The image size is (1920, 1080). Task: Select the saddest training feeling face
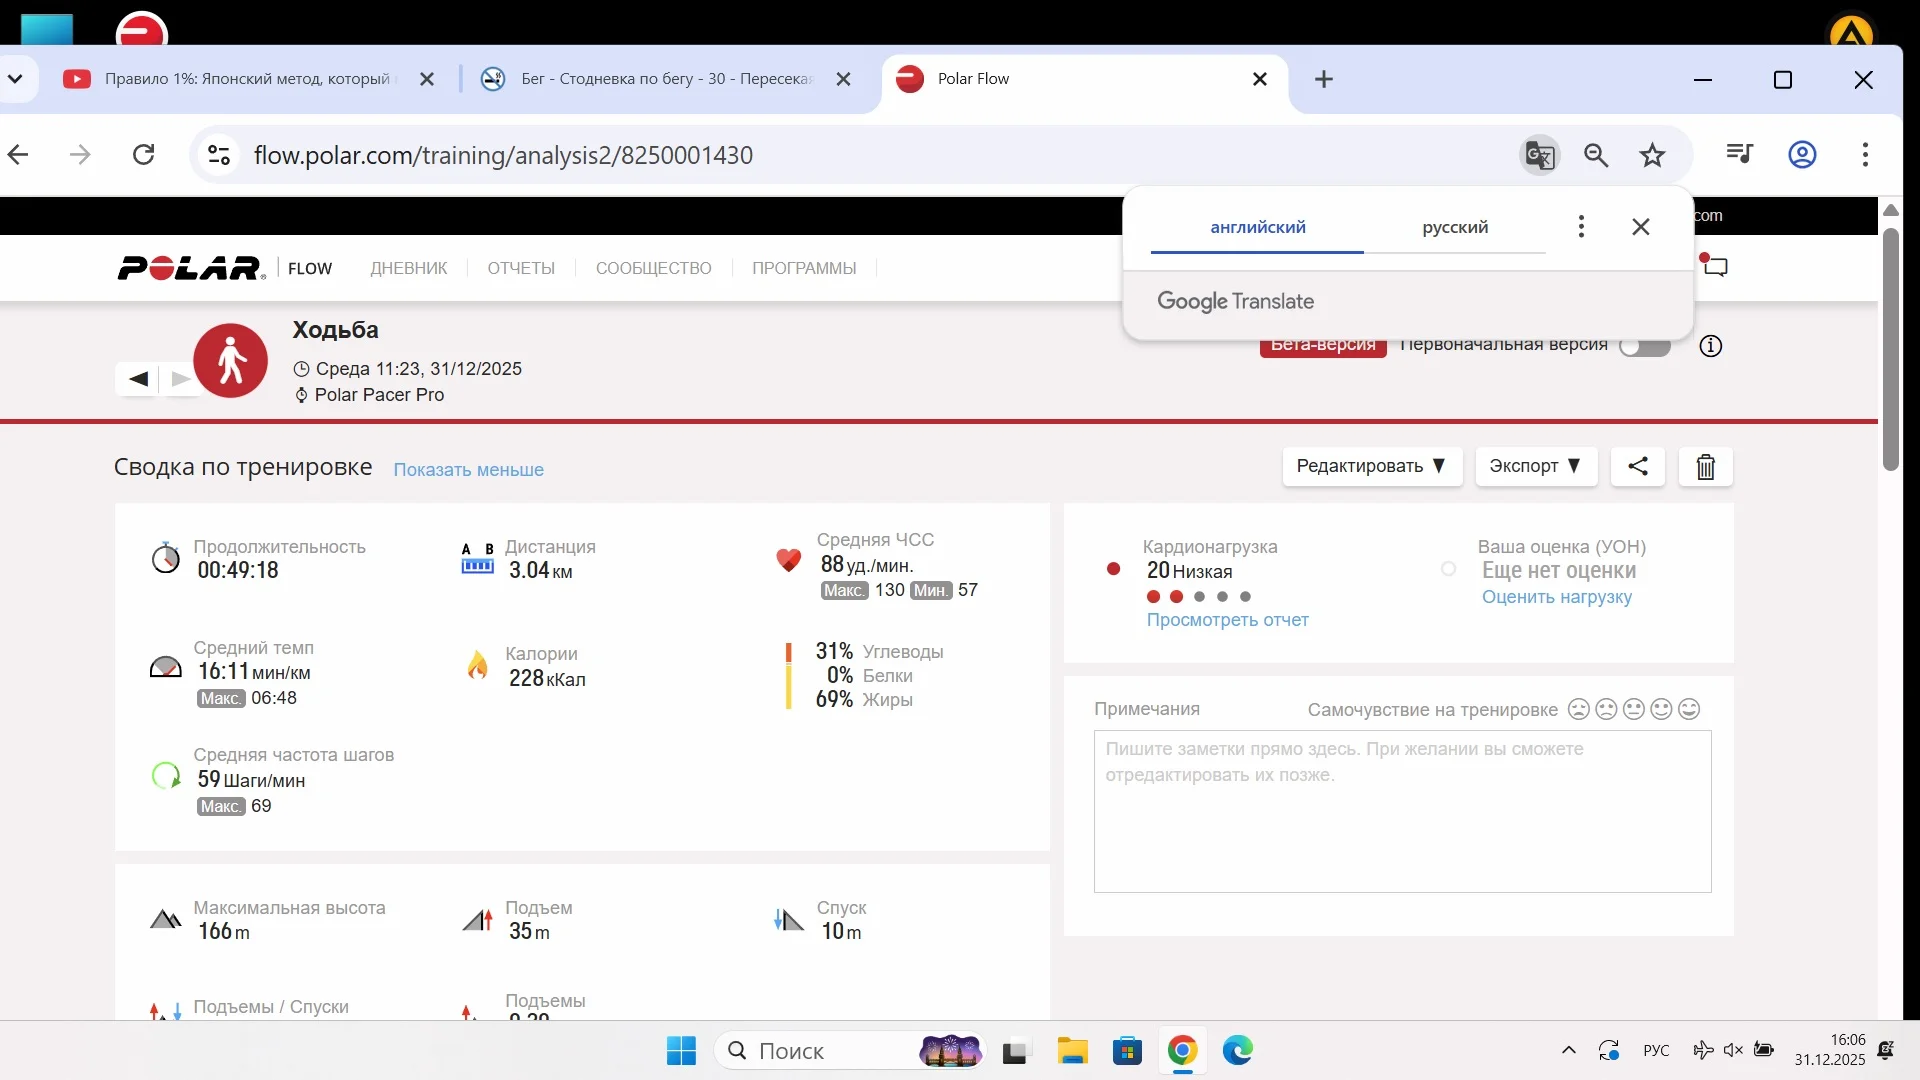[1578, 709]
